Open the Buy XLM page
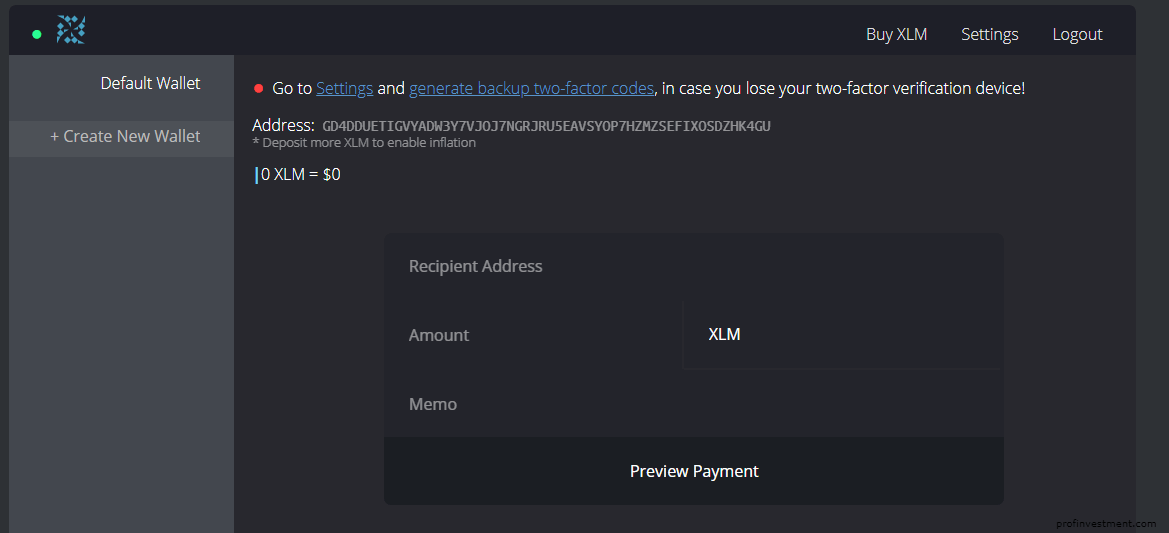 point(896,34)
